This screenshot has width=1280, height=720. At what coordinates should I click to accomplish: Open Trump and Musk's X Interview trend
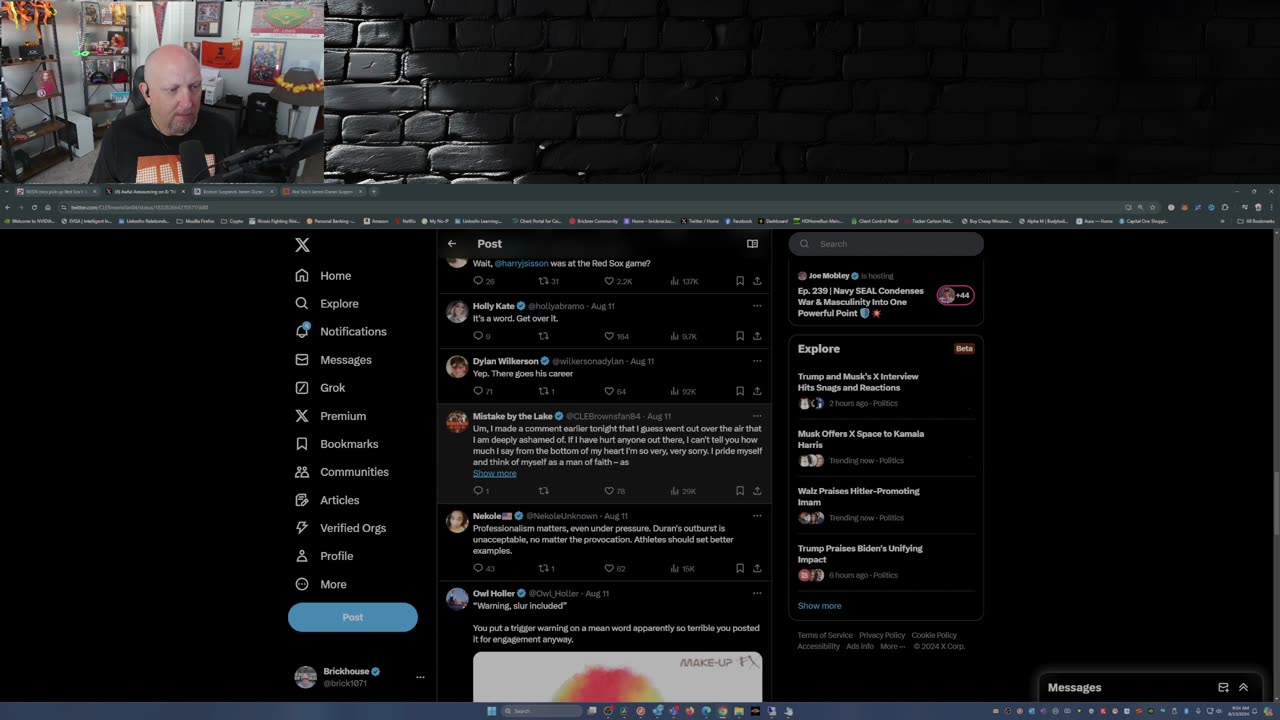click(858, 382)
